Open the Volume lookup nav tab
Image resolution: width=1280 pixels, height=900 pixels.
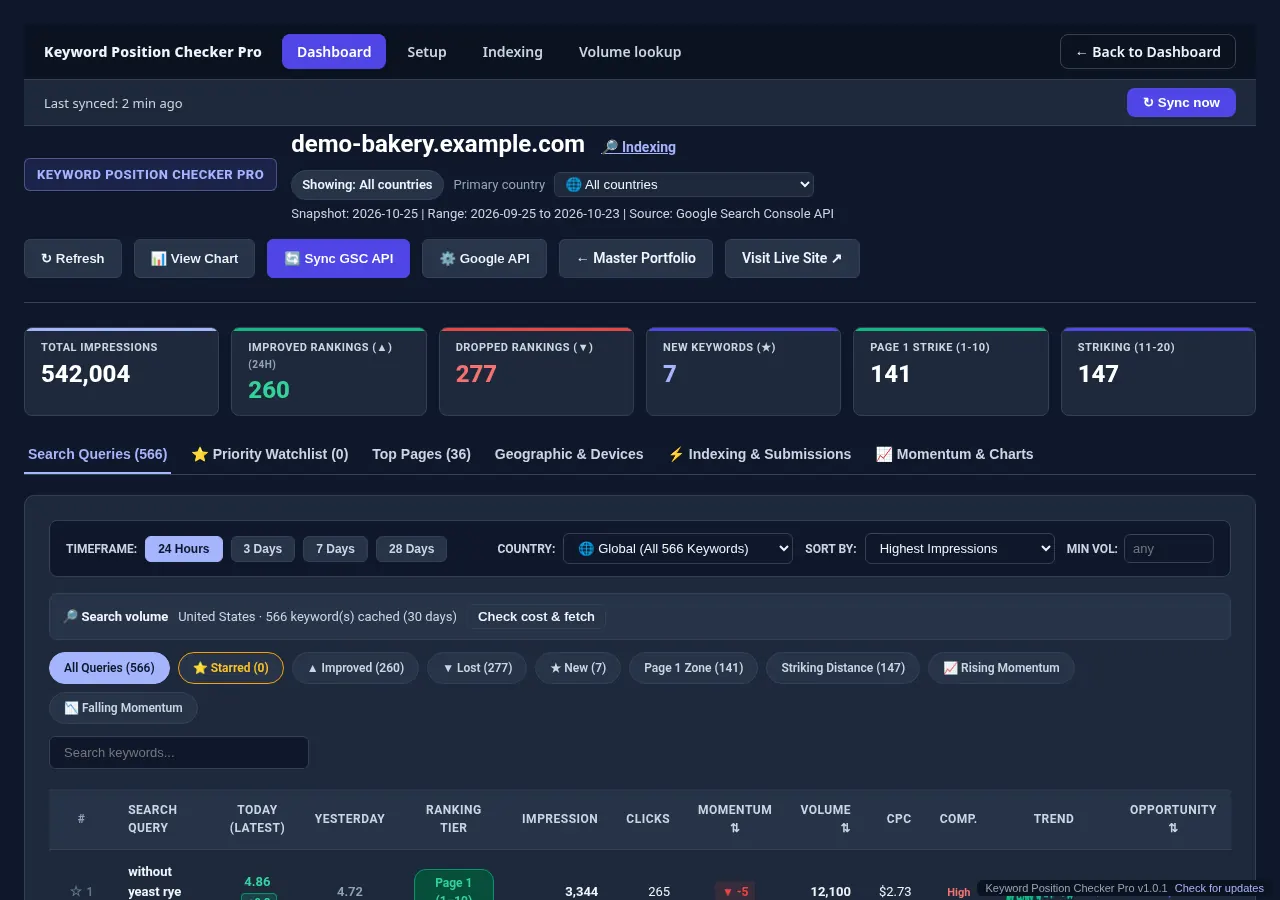click(630, 52)
